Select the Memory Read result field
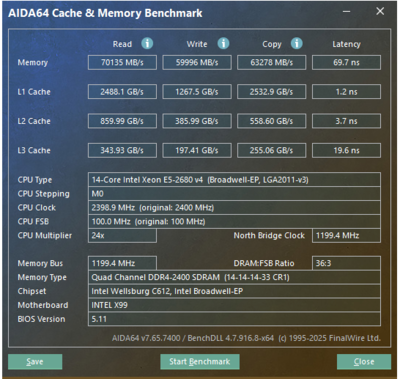 [x=122, y=62]
